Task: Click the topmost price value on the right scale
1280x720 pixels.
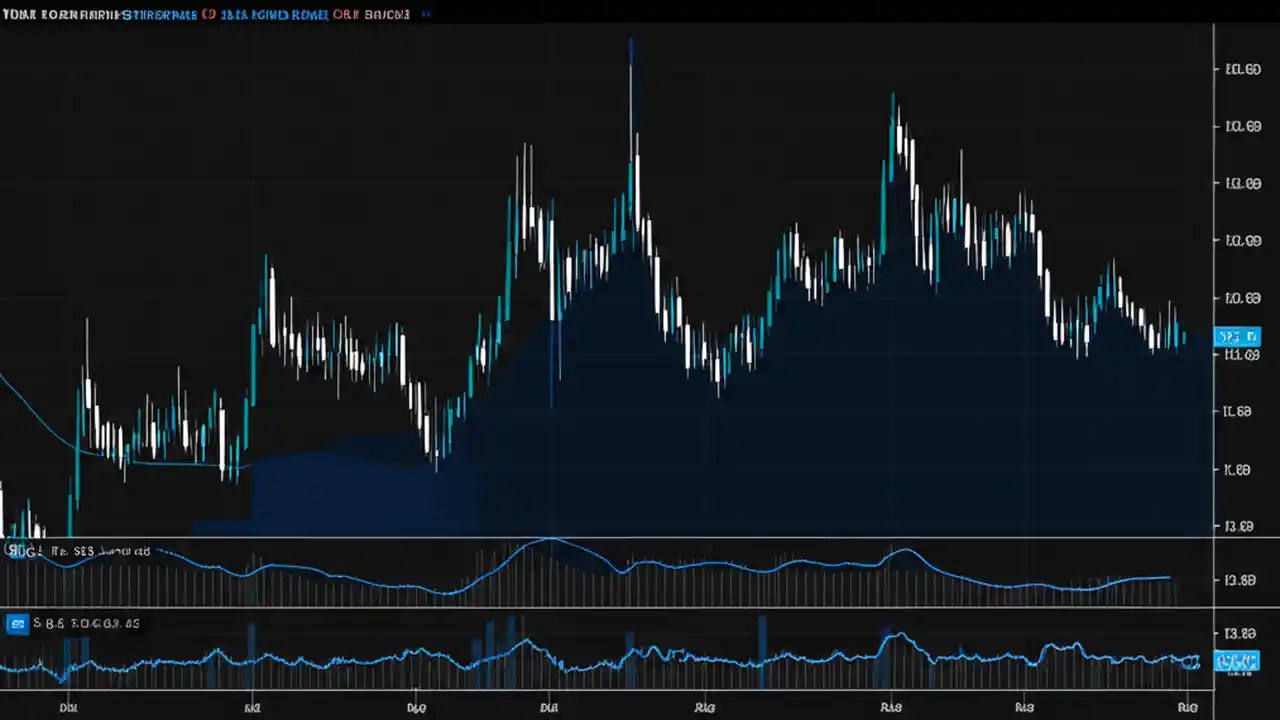Action: coord(1242,69)
